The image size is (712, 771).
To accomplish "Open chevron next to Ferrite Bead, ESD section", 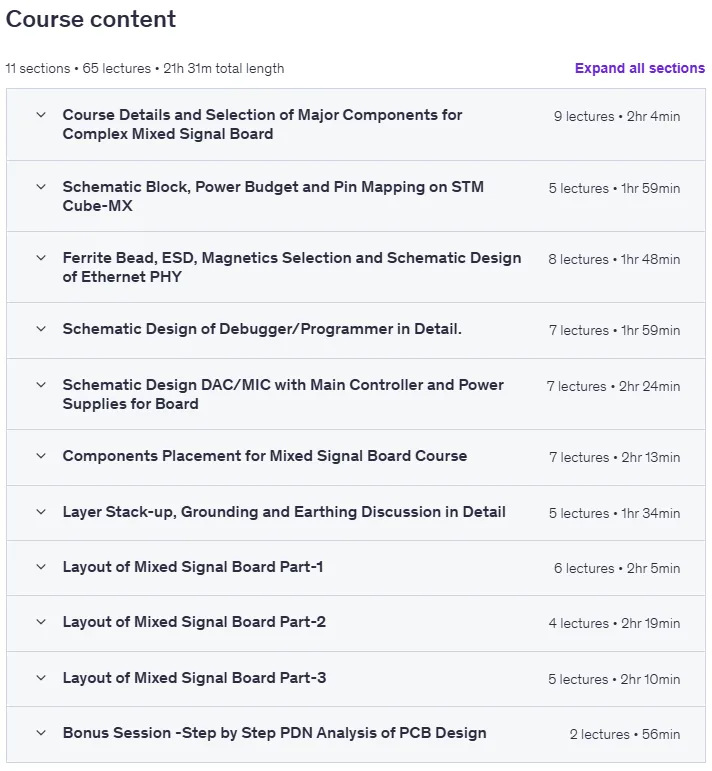I will pos(41,258).
